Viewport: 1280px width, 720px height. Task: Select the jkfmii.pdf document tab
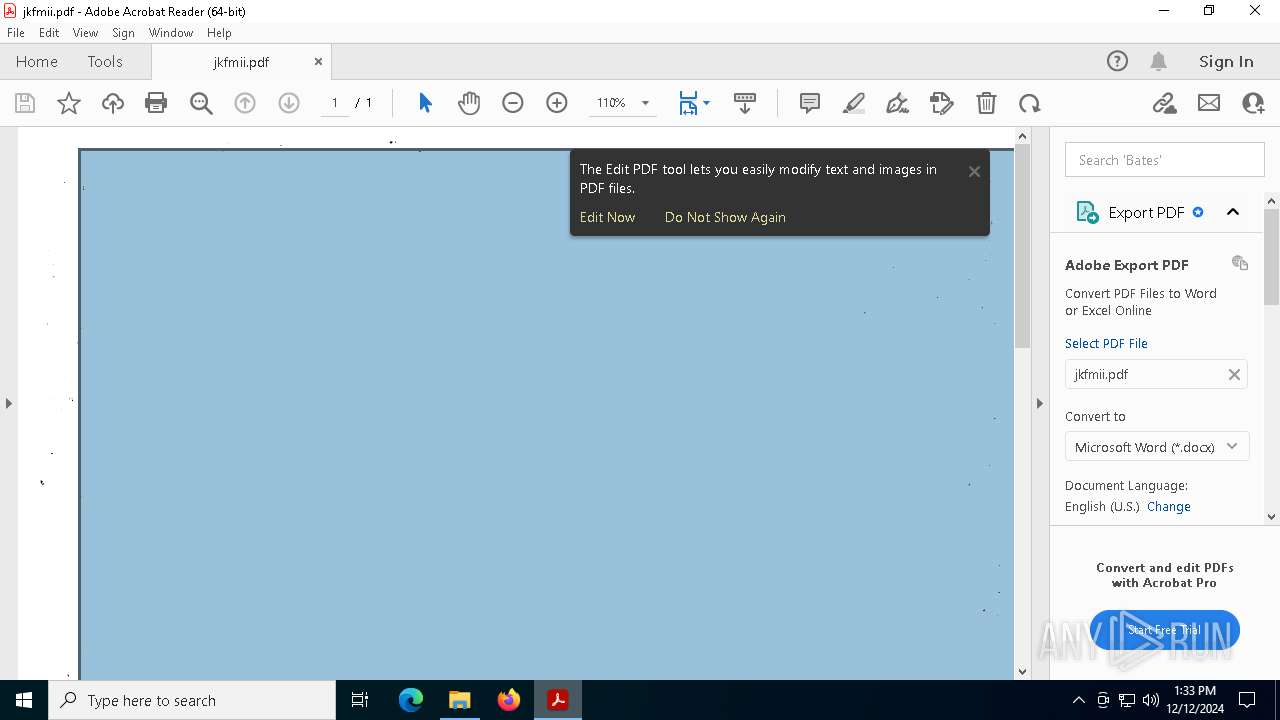[x=241, y=62]
